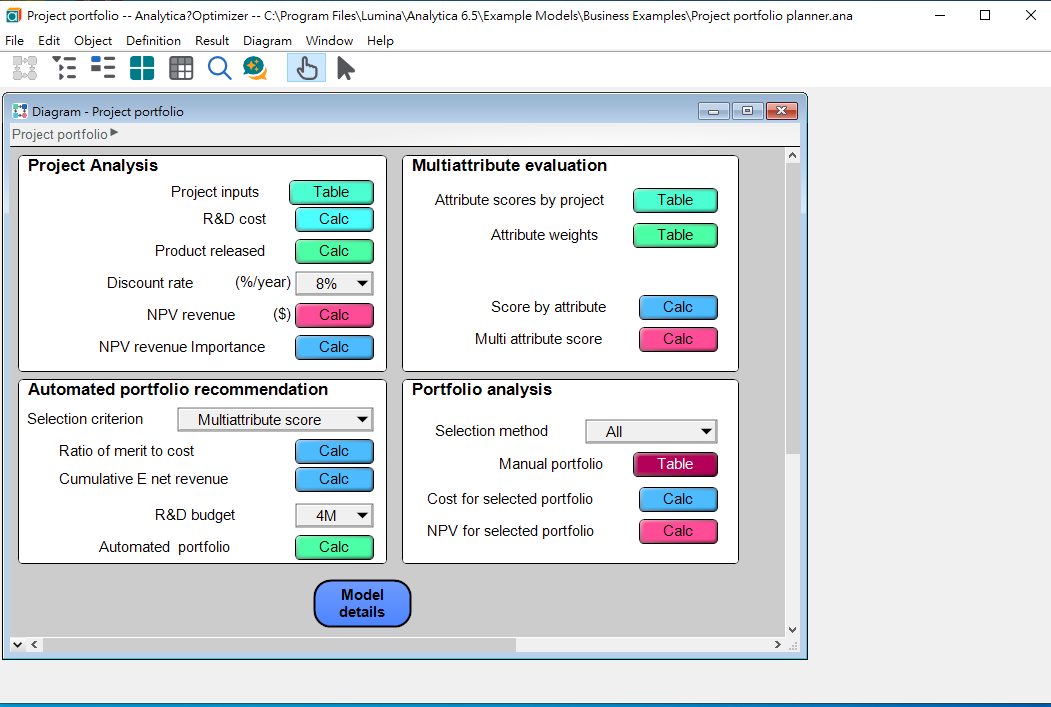The height and width of the screenshot is (707, 1051).
Task: Click the Diagram window's small icon
Action: (20, 111)
